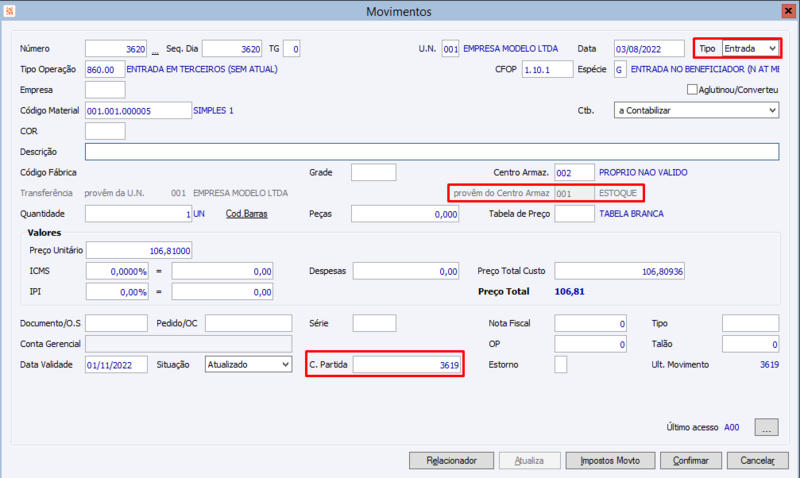Screen dimensions: 800x478
Task: Click the lower Tipo field beside Nota Fiscal
Action: pyautogui.click(x=751, y=323)
